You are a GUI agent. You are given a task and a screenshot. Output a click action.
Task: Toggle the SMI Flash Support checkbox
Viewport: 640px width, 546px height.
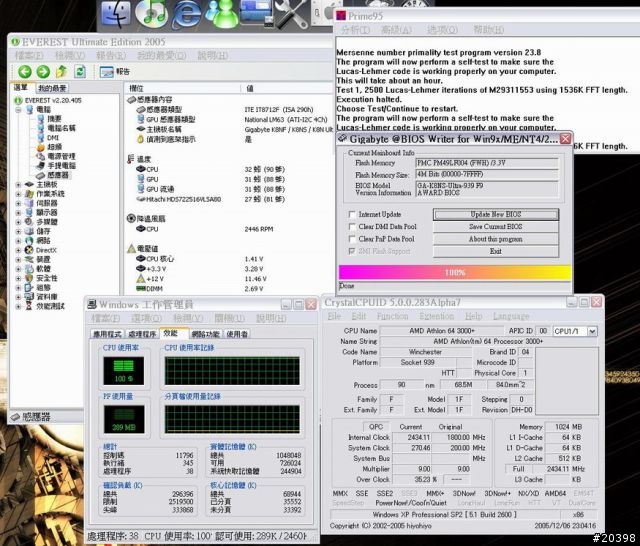(352, 251)
